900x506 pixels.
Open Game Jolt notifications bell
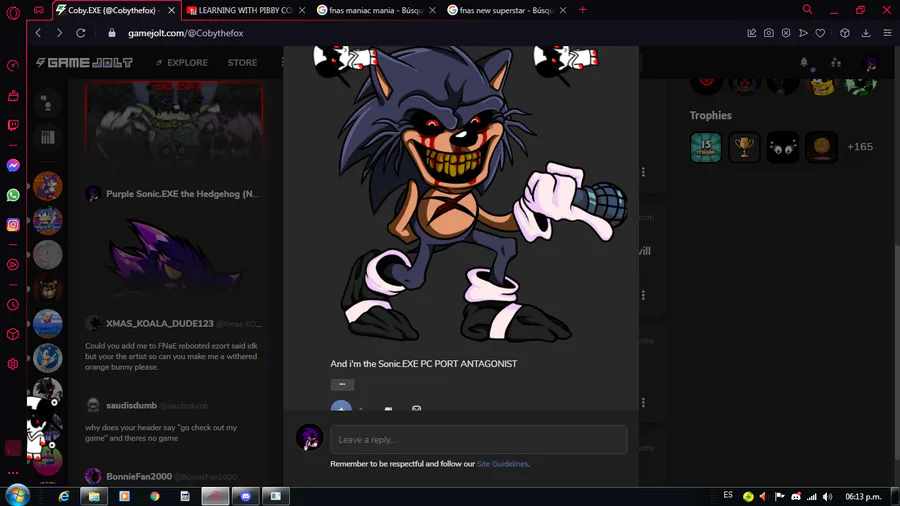click(804, 62)
